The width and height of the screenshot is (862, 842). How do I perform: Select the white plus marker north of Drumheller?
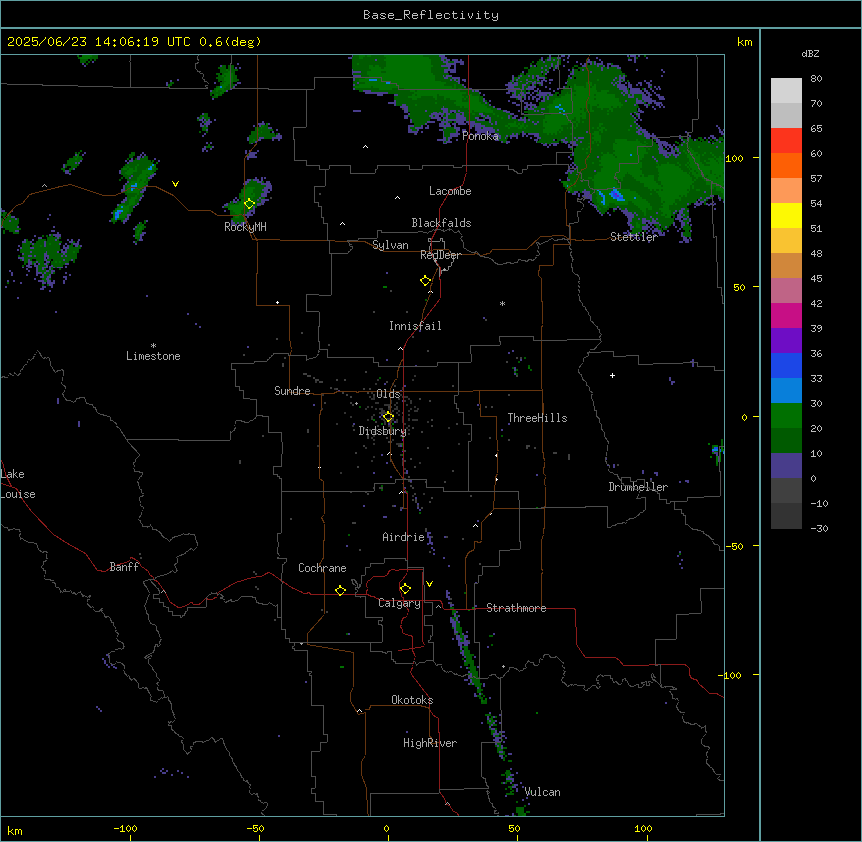pos(612,375)
